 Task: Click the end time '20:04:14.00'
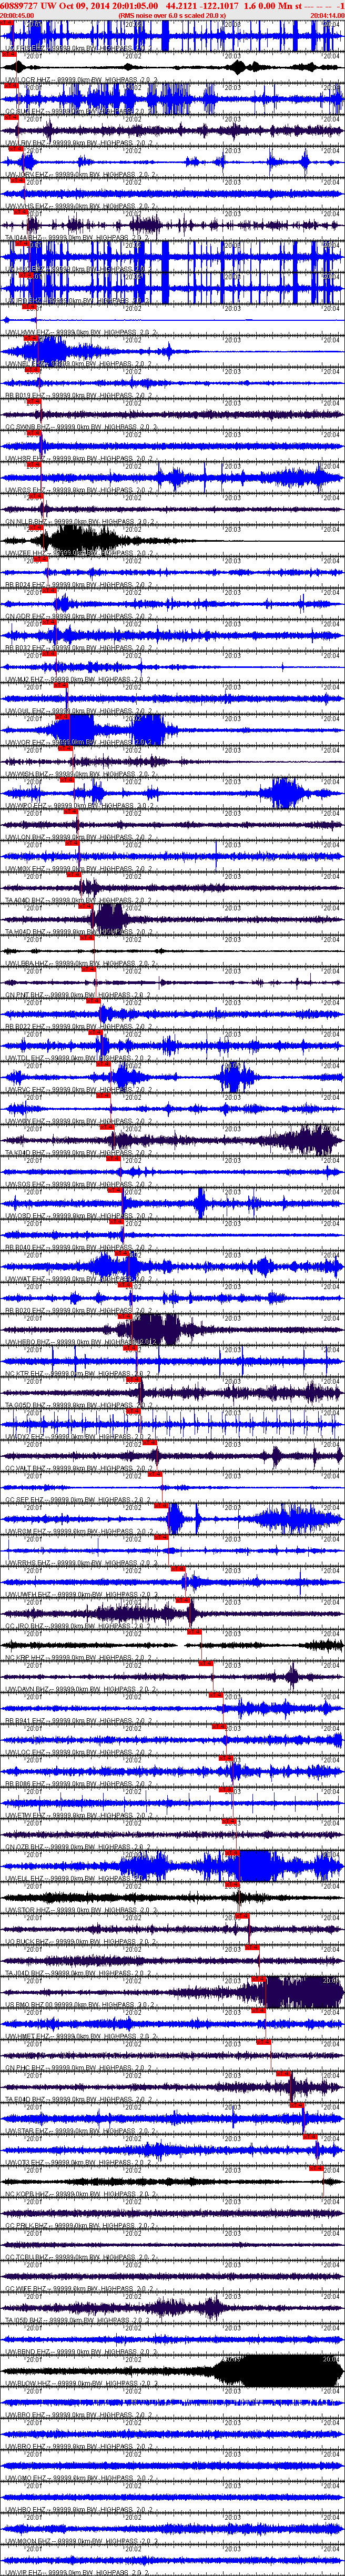328,15
